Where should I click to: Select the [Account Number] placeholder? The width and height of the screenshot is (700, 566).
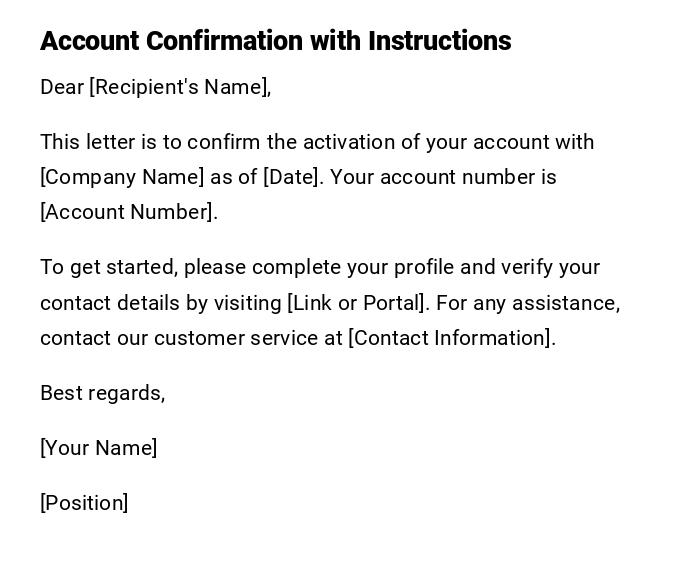[x=127, y=212]
